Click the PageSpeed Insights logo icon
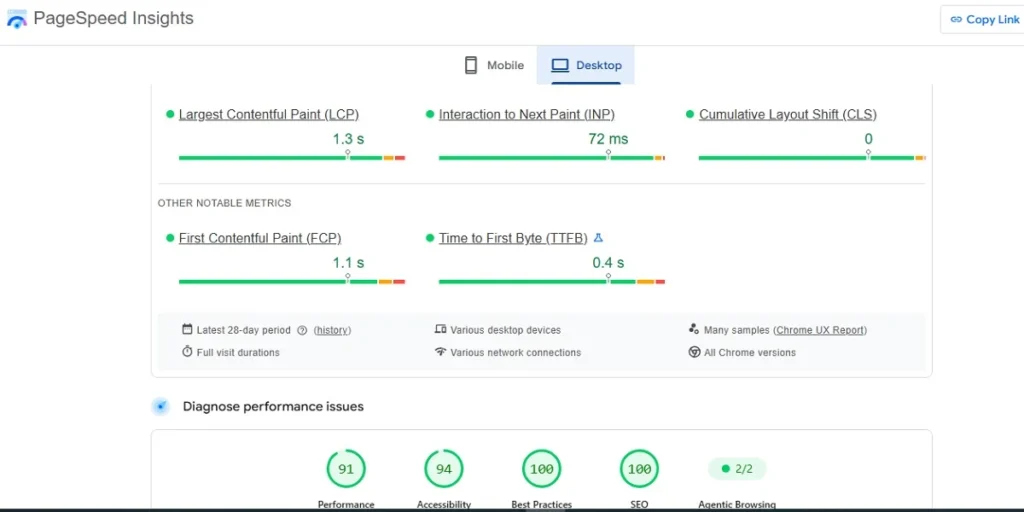The width and height of the screenshot is (1024, 512). [16, 19]
